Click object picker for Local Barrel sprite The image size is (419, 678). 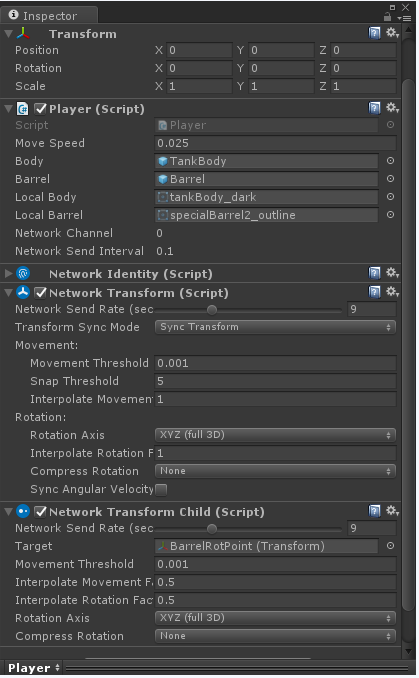tap(390, 215)
